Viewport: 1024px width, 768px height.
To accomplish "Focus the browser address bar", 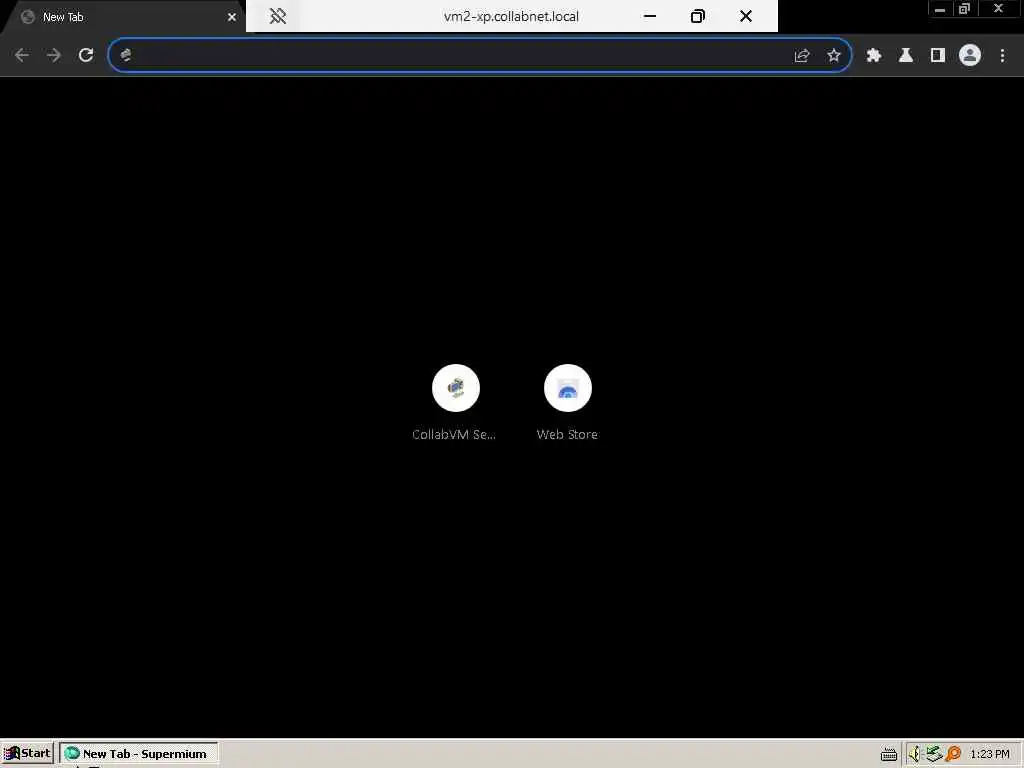I will tap(480, 56).
